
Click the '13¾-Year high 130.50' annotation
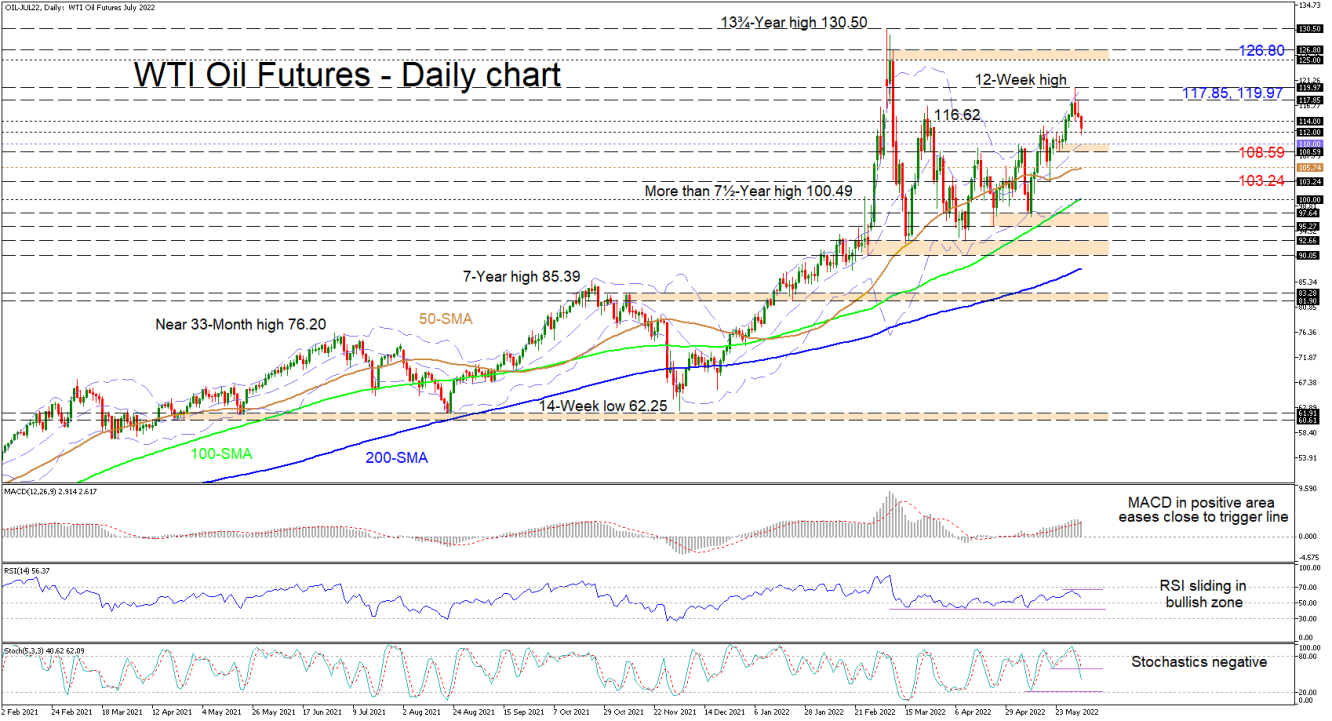795,21
